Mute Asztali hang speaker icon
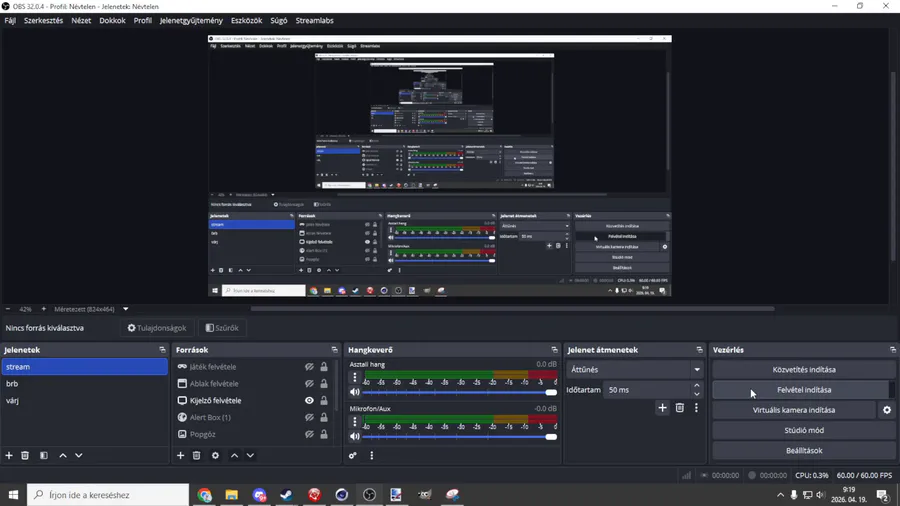Viewport: 900px width, 506px height. pyautogui.click(x=355, y=392)
